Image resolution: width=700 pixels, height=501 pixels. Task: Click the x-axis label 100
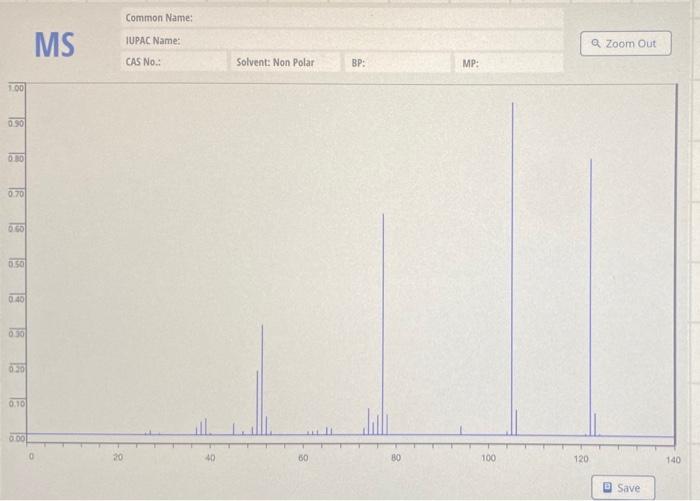tap(488, 458)
